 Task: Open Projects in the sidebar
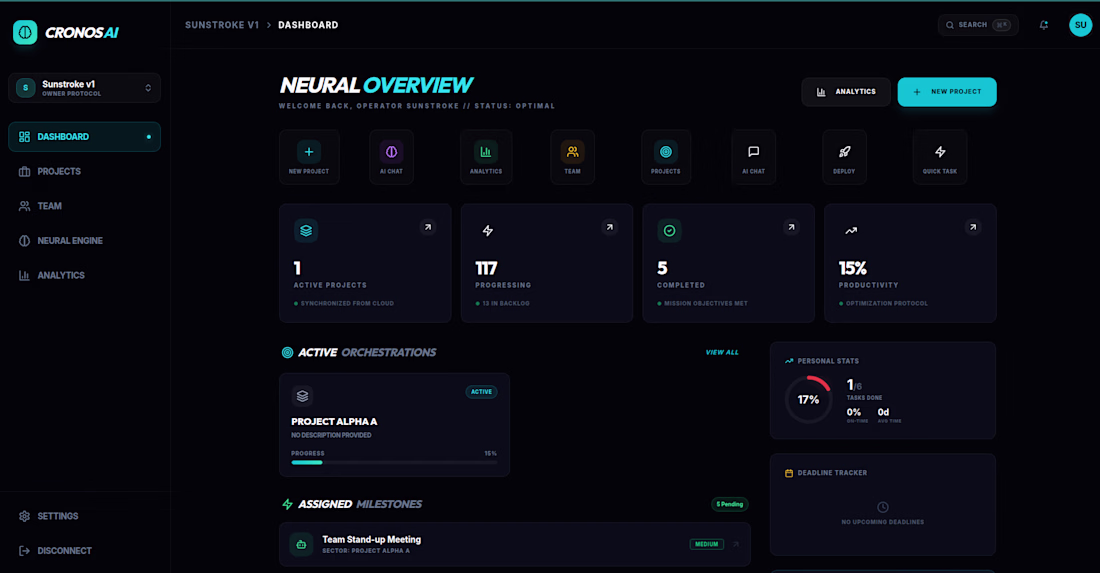pyautogui.click(x=84, y=171)
